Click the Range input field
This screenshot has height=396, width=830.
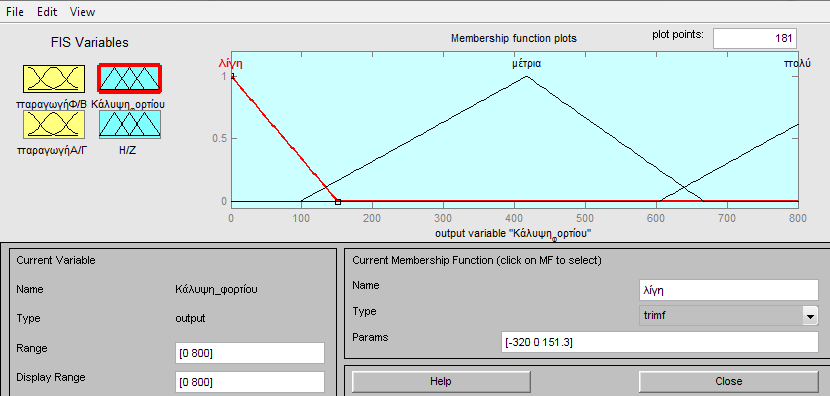point(250,353)
